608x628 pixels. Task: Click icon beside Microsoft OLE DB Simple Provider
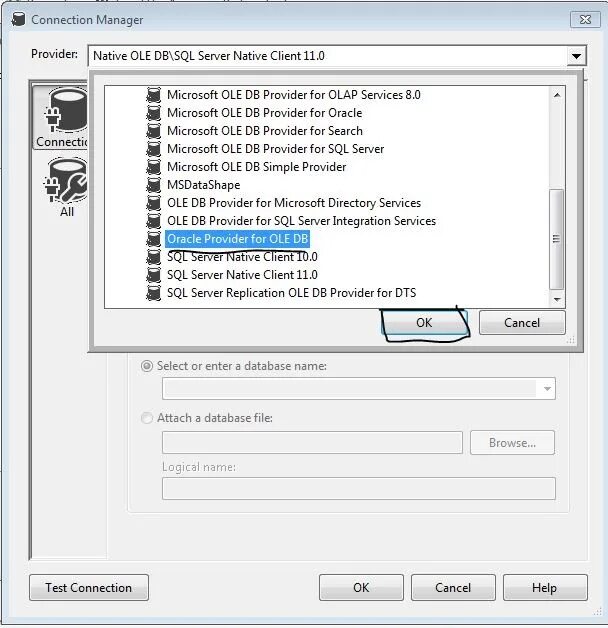click(153, 167)
